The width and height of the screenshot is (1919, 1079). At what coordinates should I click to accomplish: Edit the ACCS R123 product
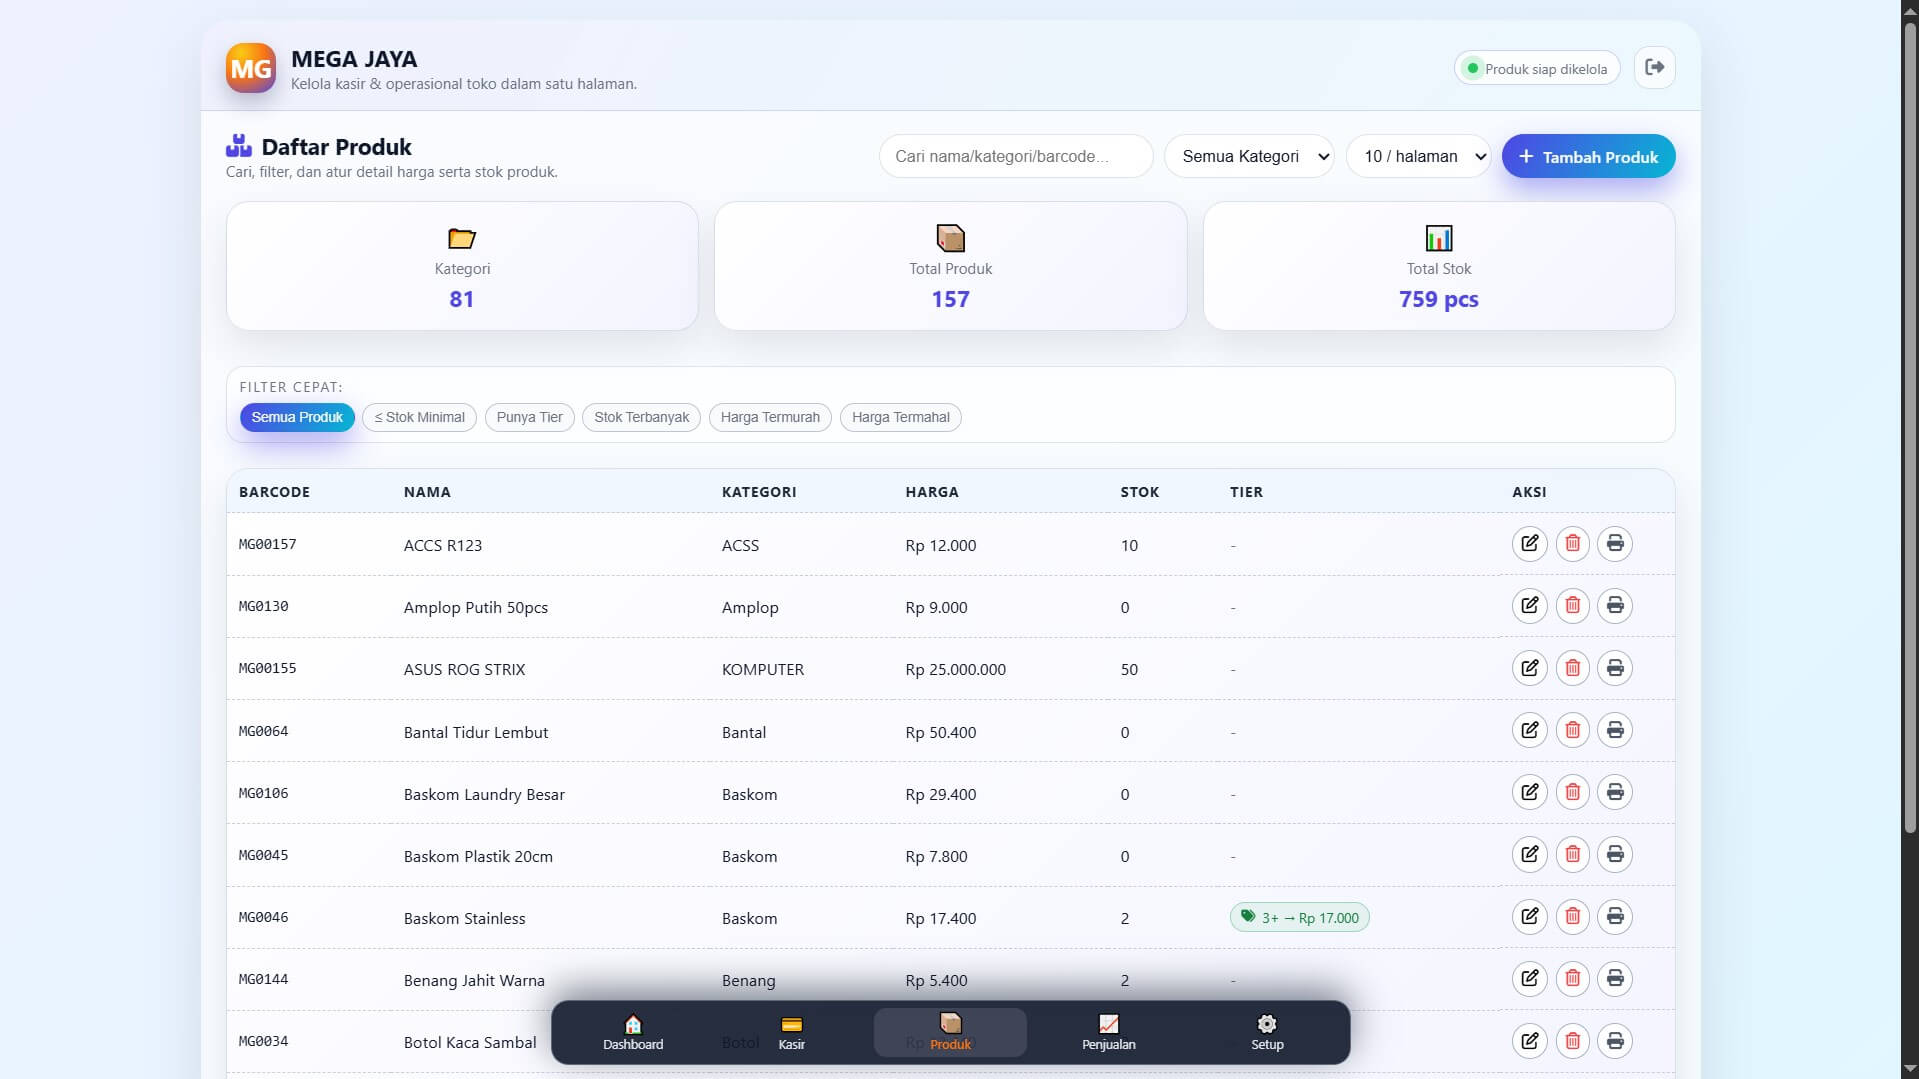pyautogui.click(x=1529, y=544)
